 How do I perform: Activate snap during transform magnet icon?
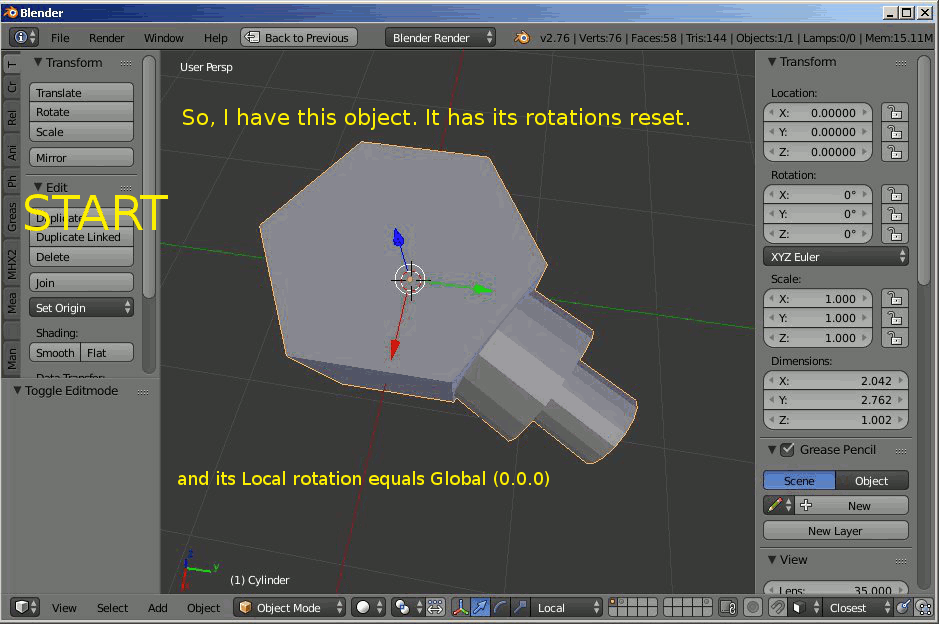(x=778, y=607)
